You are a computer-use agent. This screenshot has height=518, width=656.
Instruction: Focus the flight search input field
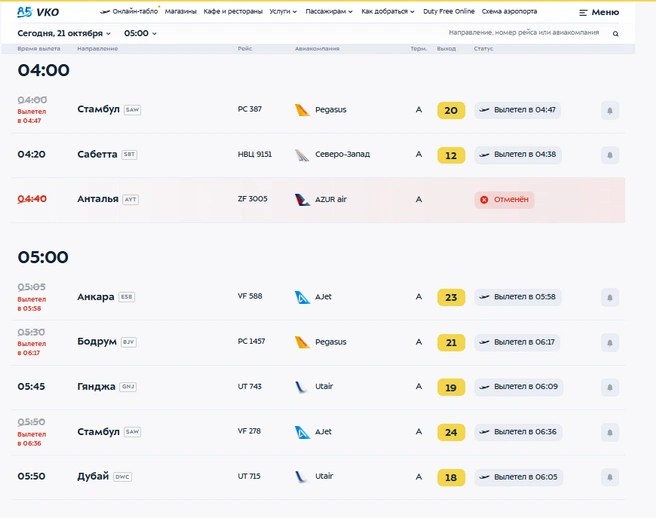coord(524,33)
